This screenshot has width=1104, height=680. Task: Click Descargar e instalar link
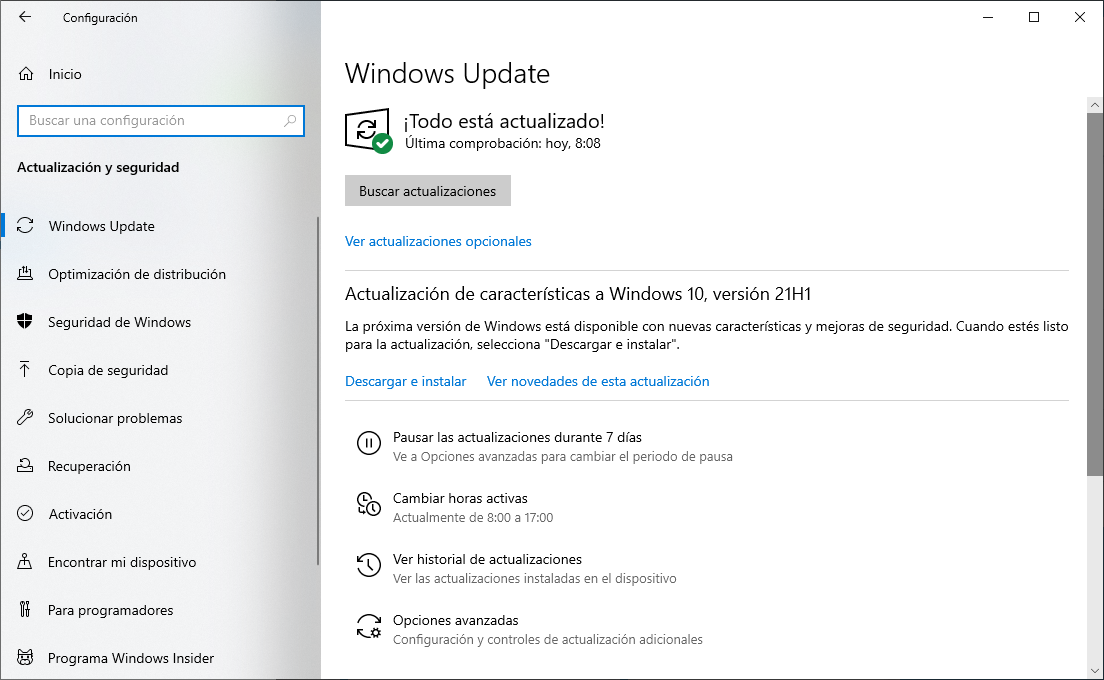[406, 382]
